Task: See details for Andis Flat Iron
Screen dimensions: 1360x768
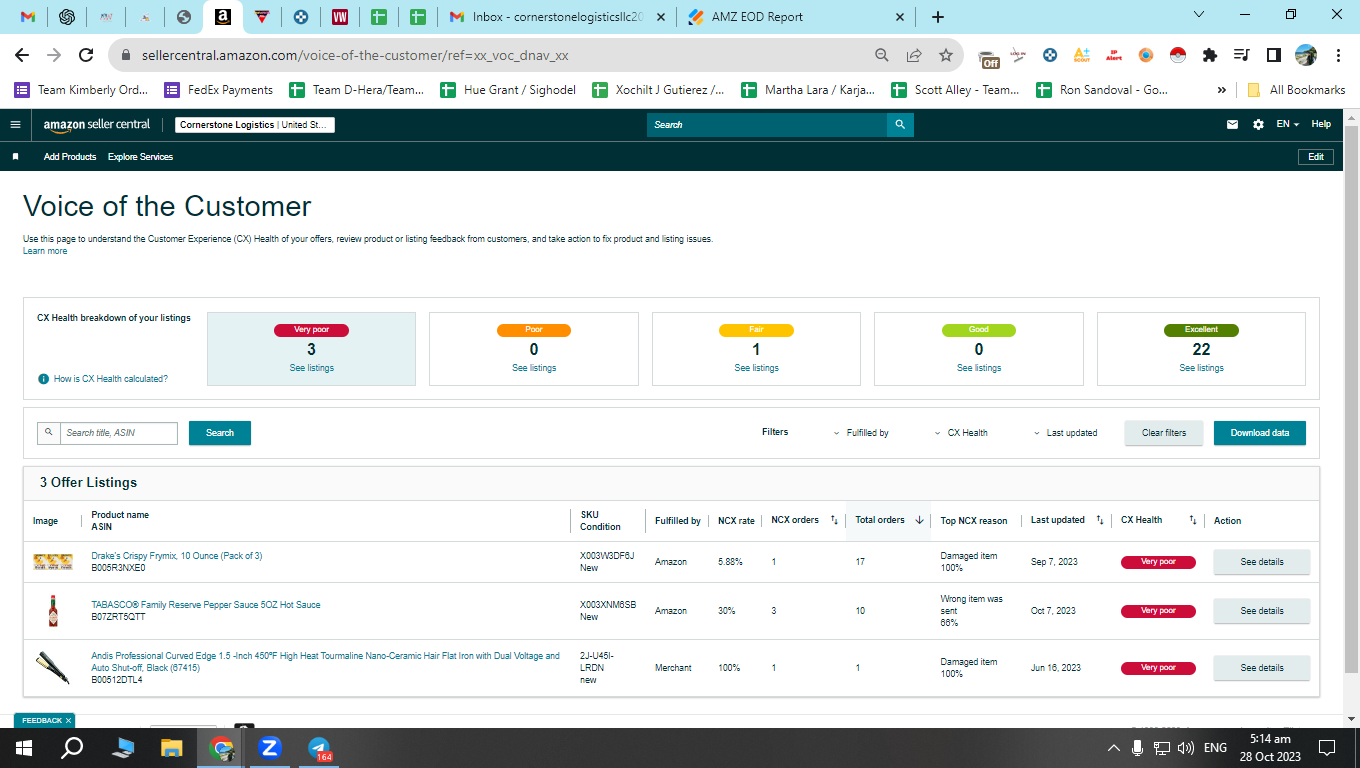Action: pyautogui.click(x=1262, y=668)
